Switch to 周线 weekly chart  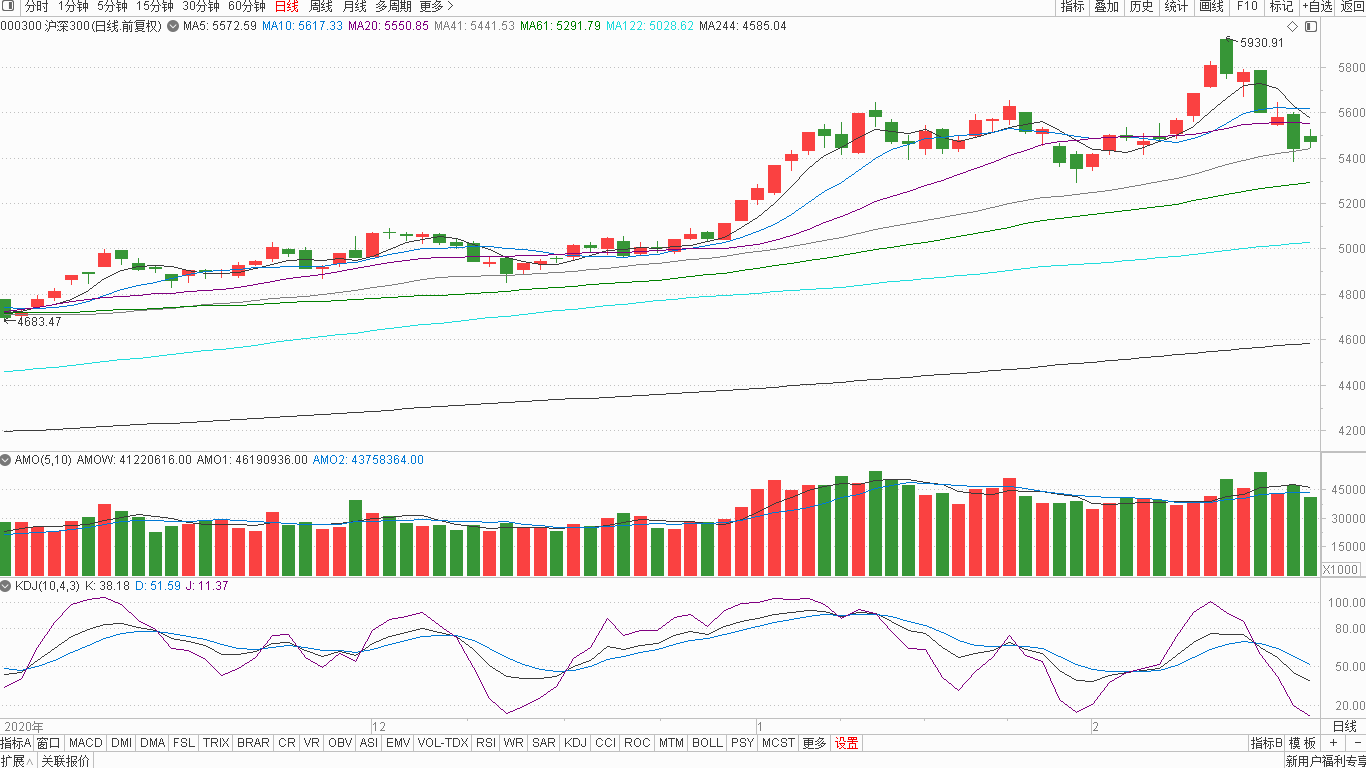pos(320,6)
